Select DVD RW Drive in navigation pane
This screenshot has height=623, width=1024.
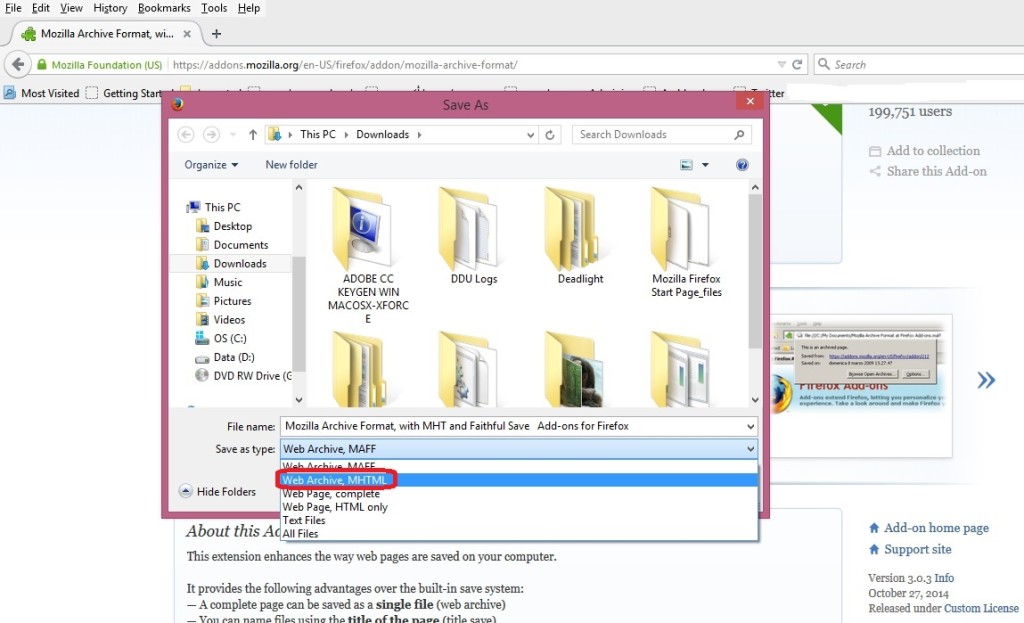(243, 375)
